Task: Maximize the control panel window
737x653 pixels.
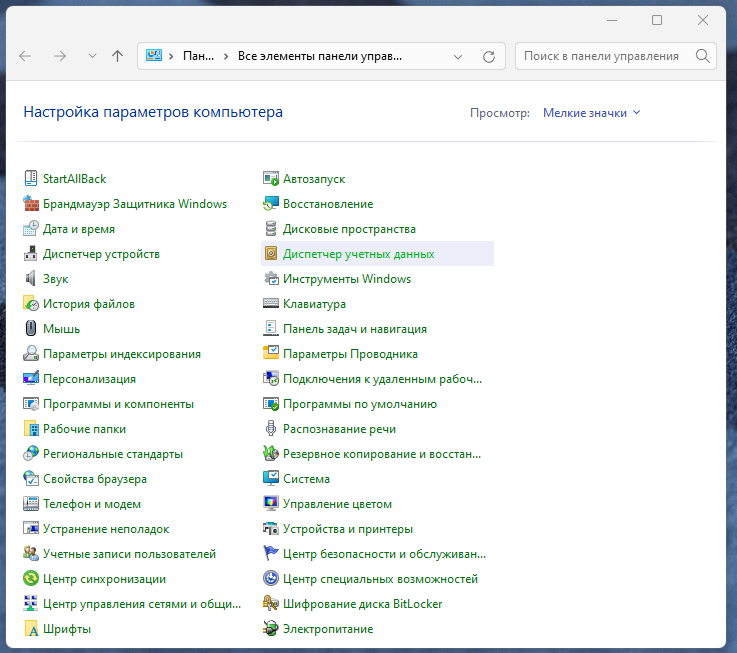Action: [x=657, y=20]
